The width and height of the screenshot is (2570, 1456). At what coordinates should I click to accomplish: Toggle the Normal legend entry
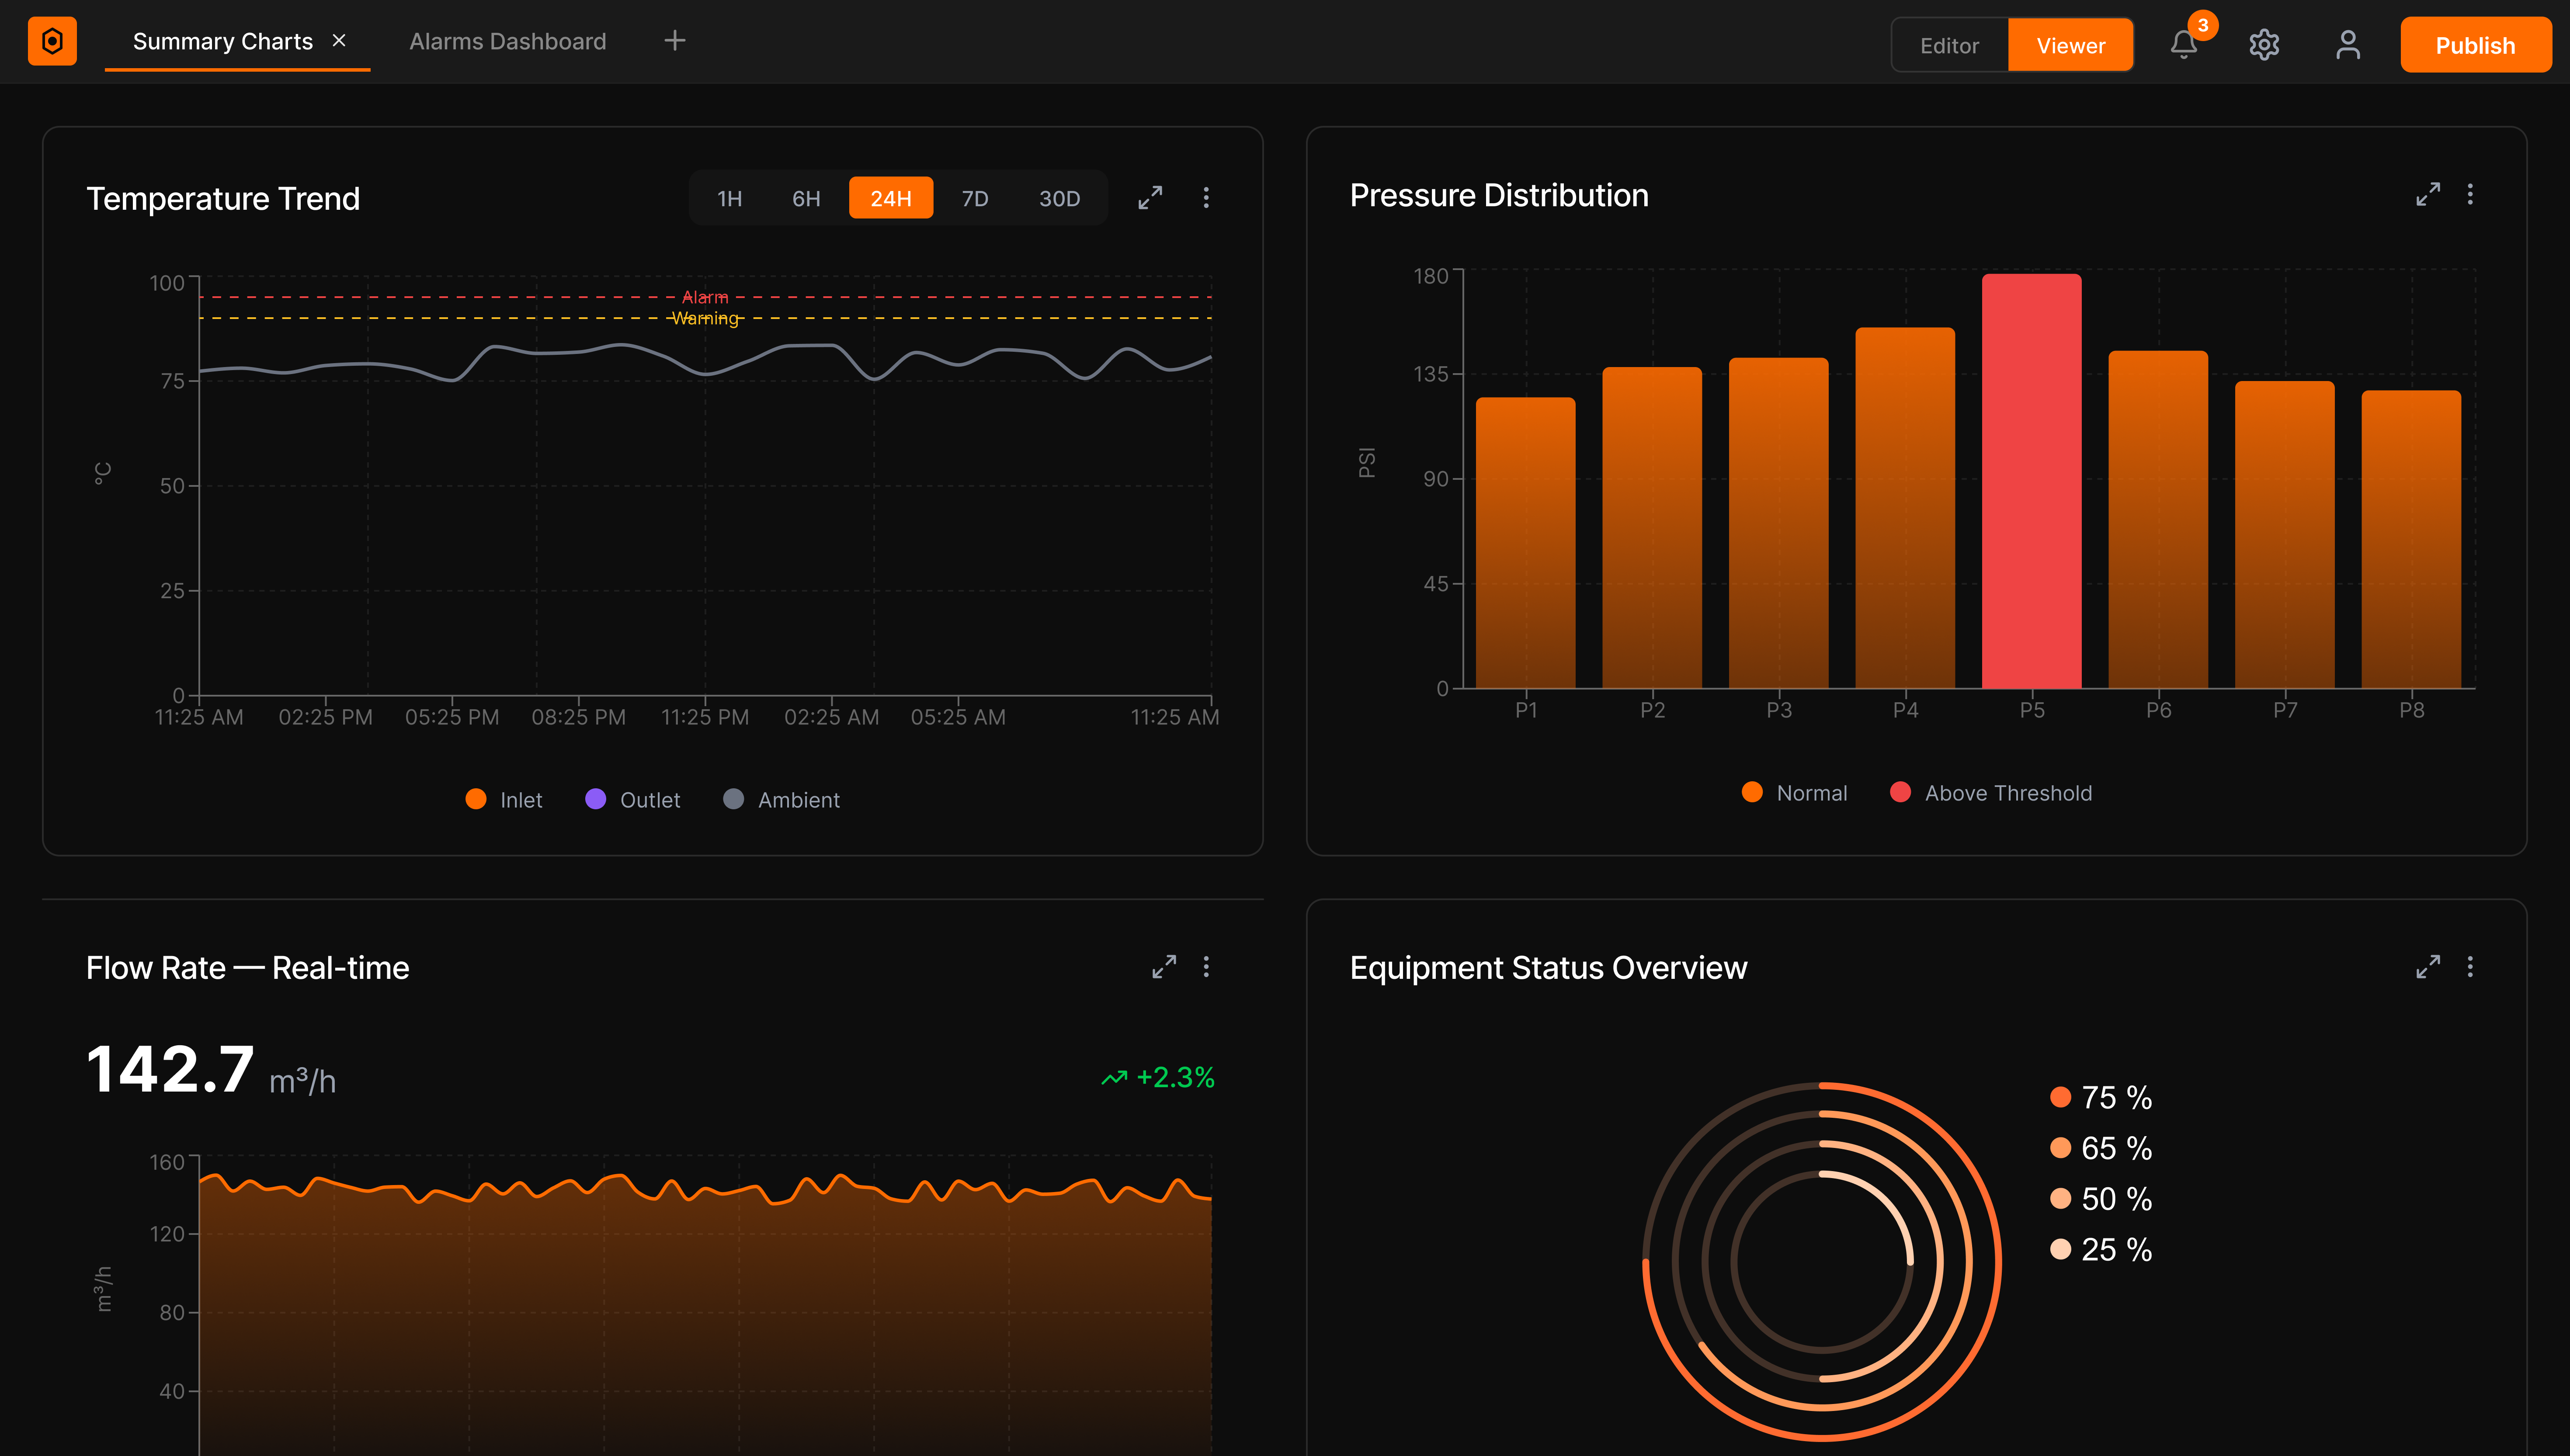pyautogui.click(x=1795, y=793)
